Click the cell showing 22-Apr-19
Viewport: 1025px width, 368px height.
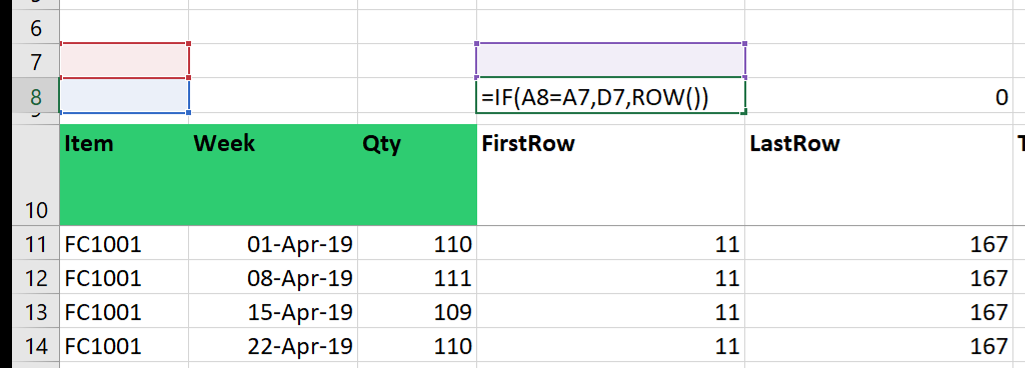(x=273, y=346)
